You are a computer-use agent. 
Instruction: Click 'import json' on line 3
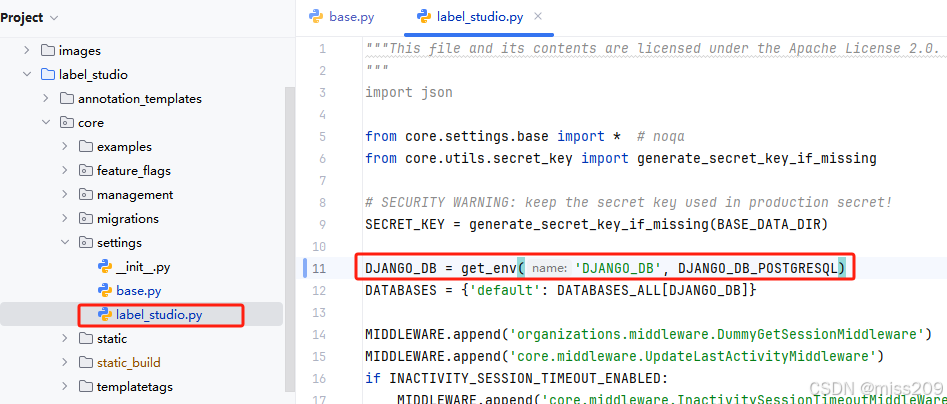coord(409,92)
